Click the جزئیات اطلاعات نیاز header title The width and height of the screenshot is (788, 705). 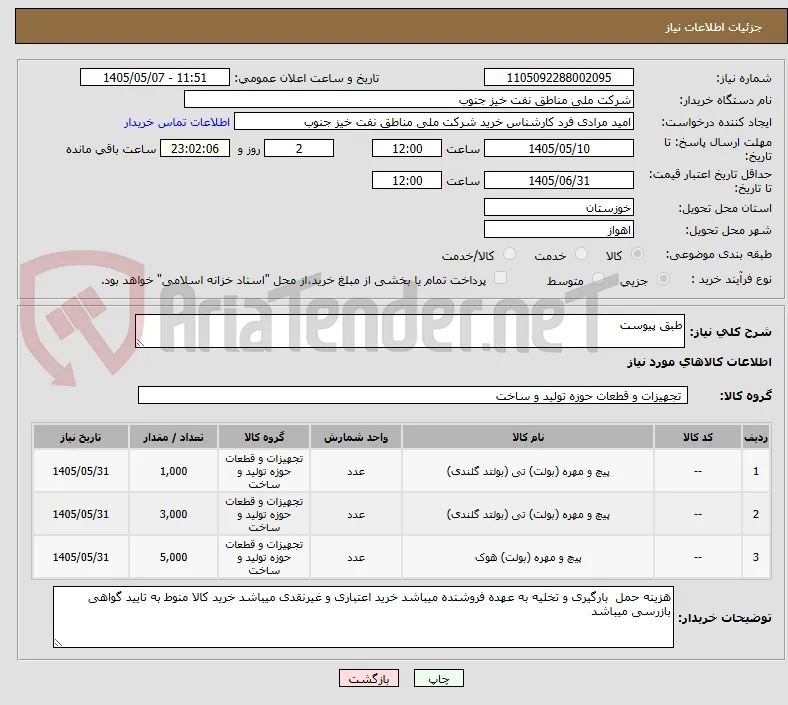pyautogui.click(x=714, y=27)
